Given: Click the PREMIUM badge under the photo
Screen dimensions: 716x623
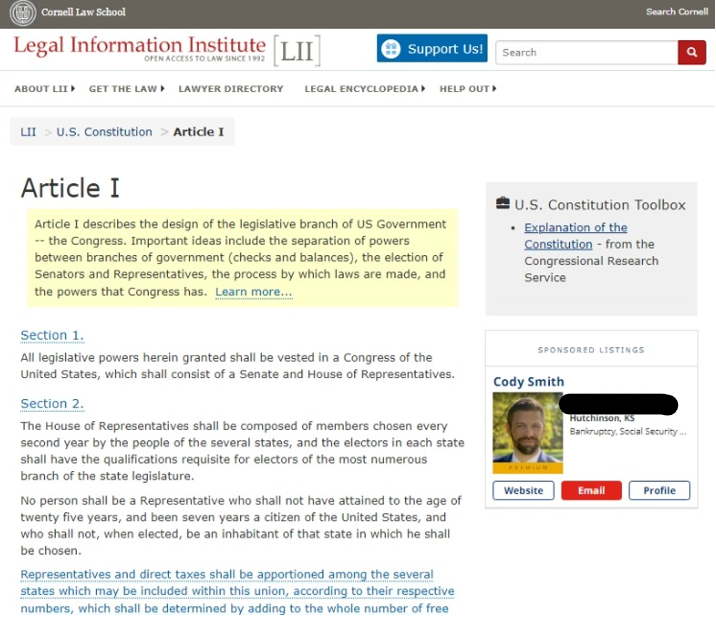Looking at the screenshot, I should click(x=527, y=468).
